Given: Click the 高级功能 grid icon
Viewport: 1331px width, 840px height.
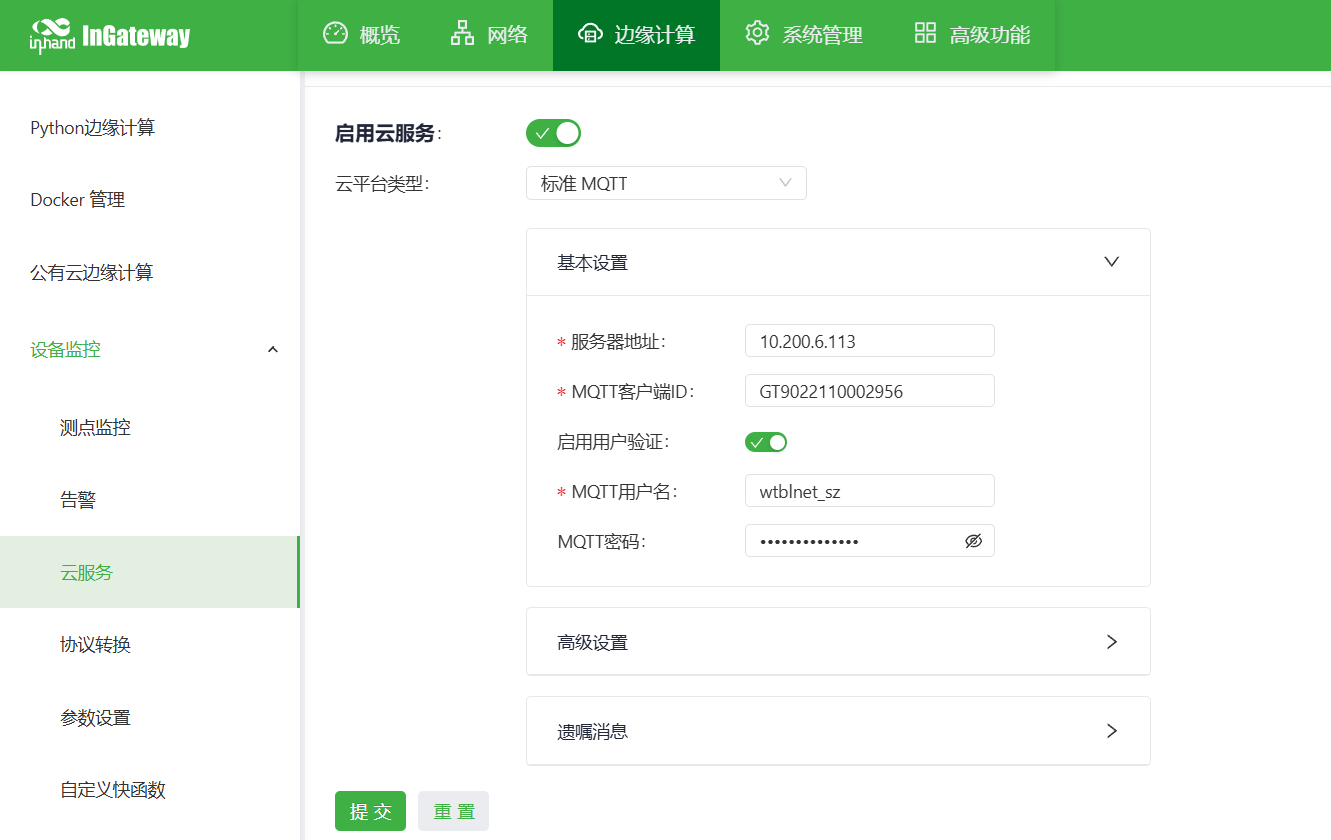Looking at the screenshot, I should (926, 34).
